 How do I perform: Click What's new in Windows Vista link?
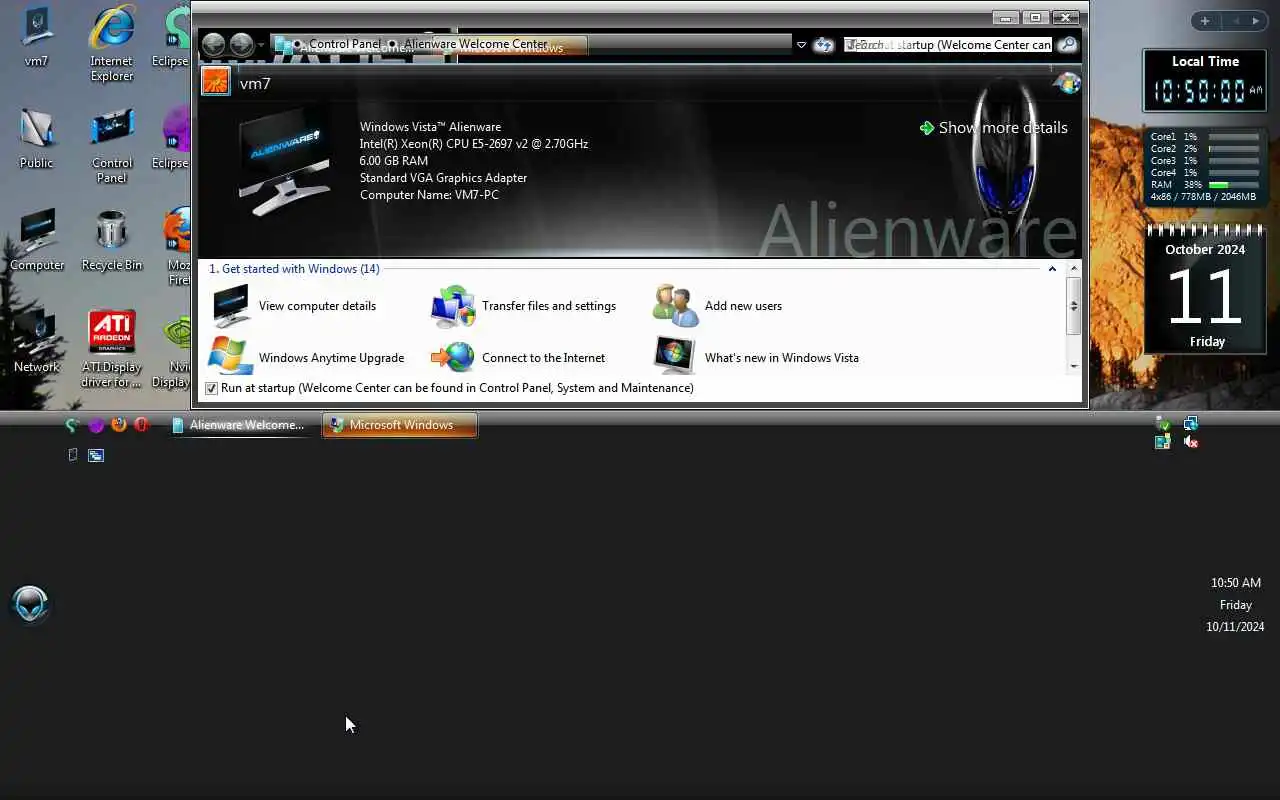pos(781,358)
